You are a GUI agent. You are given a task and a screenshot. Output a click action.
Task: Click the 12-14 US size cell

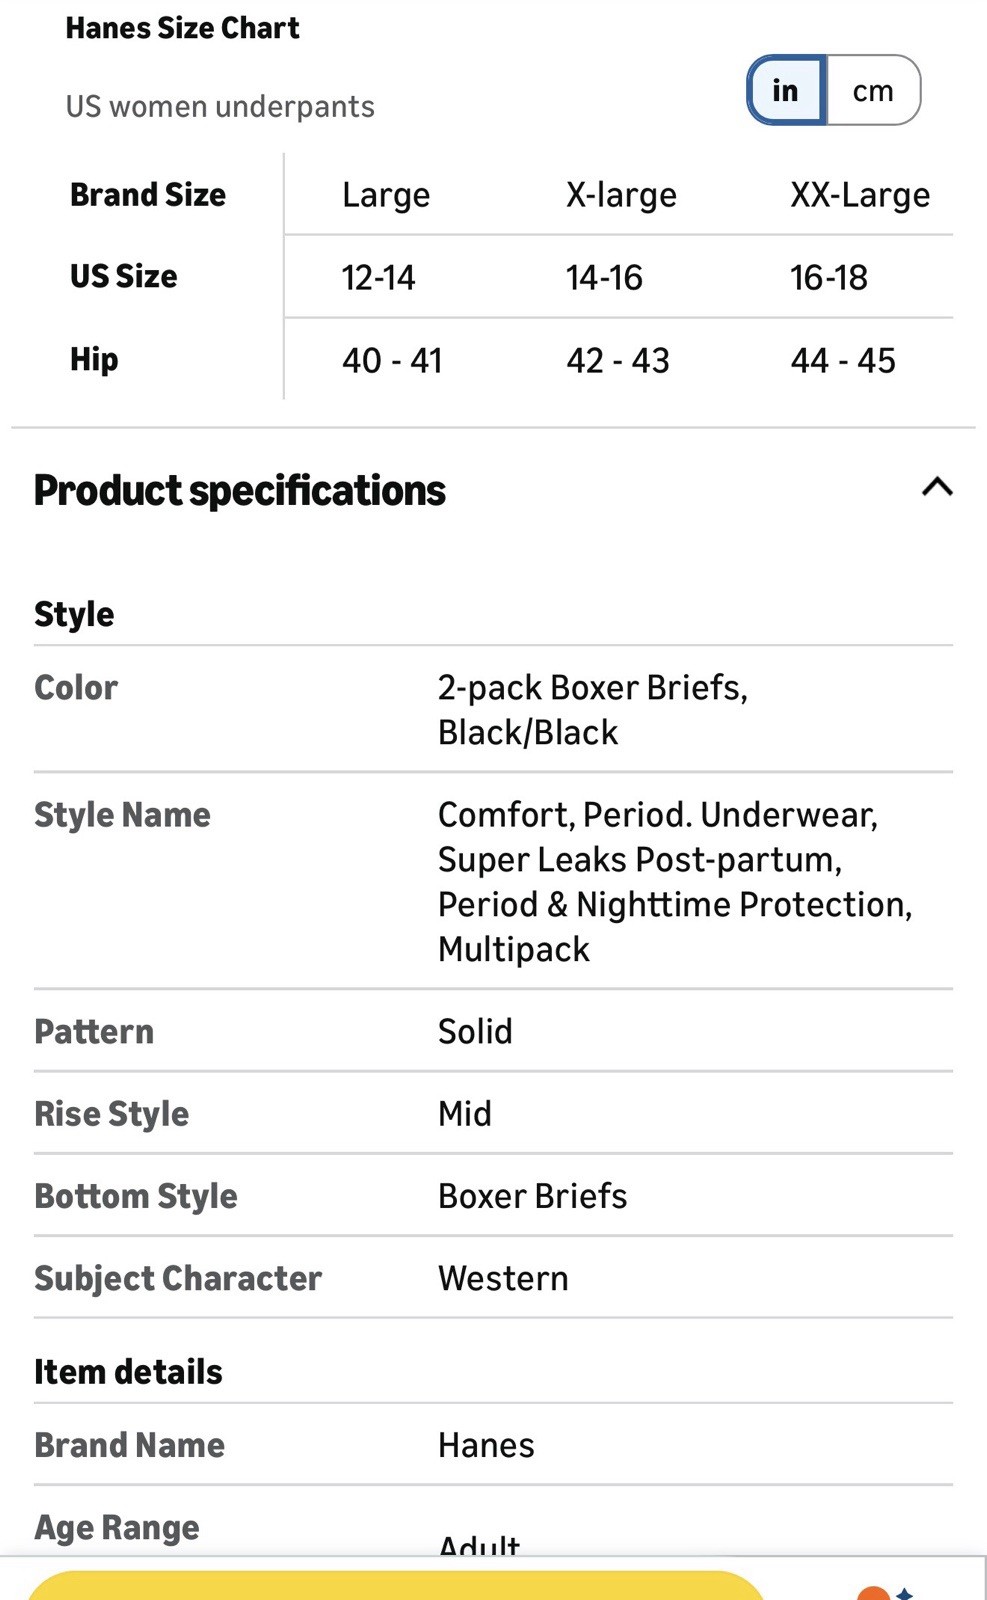pos(378,278)
